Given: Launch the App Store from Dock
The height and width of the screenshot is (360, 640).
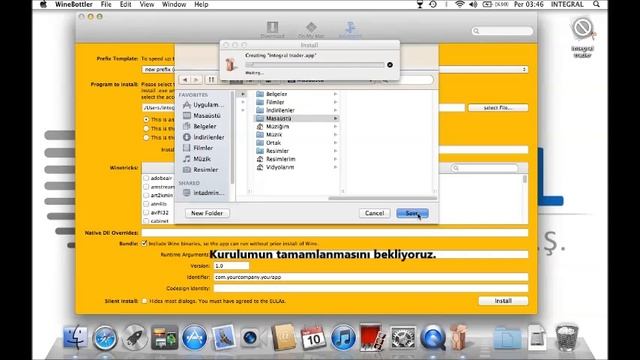Looking at the screenshot, I should point(194,338).
